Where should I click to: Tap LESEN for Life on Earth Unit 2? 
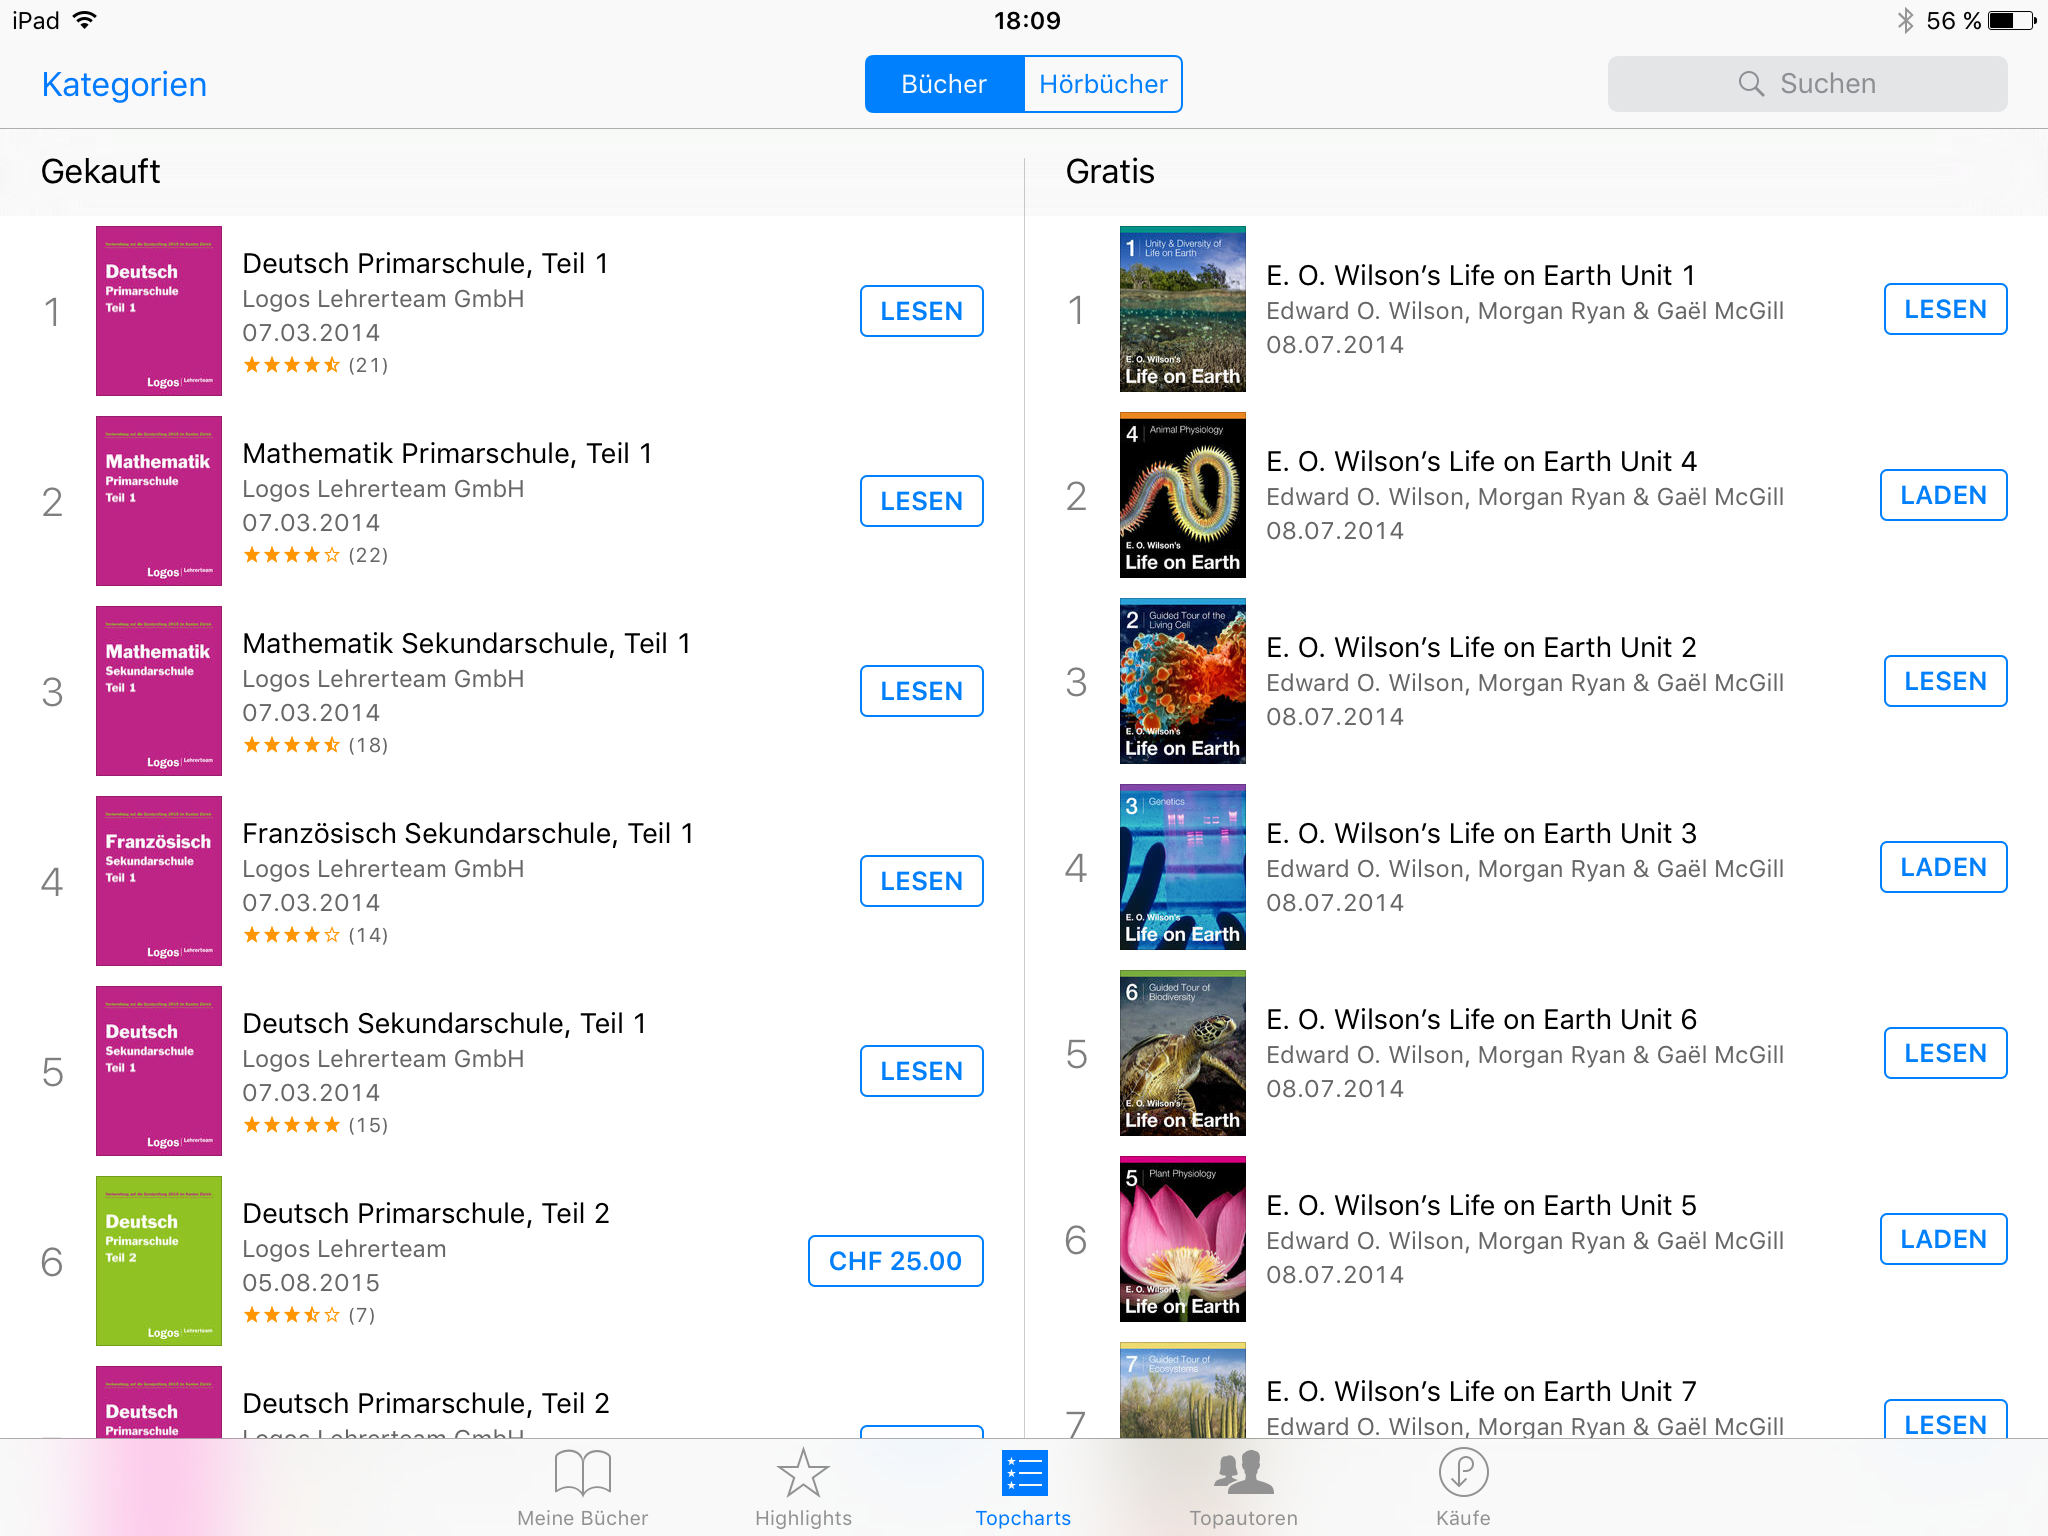1945,681
